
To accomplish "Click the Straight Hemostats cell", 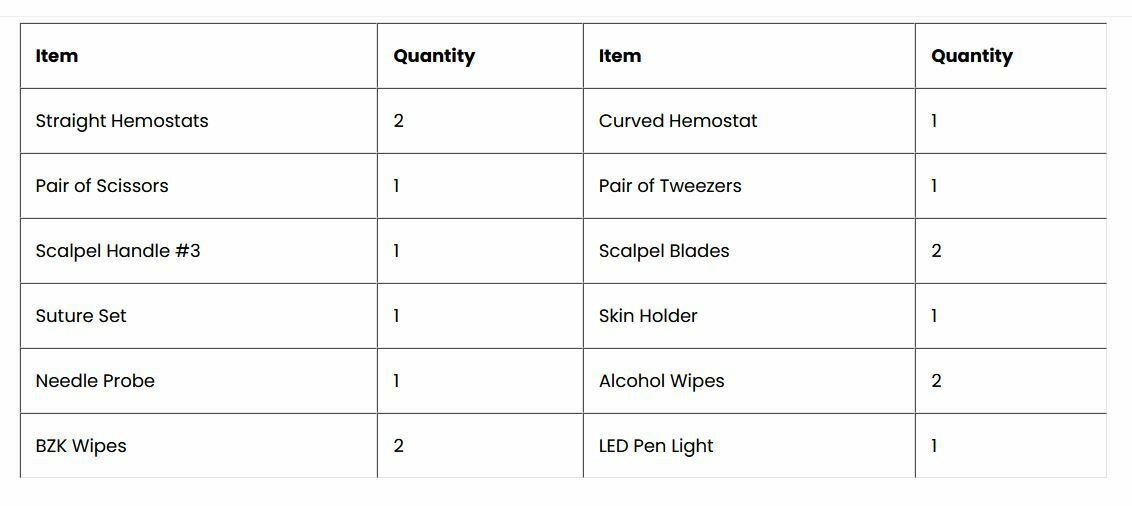I will point(199,121).
